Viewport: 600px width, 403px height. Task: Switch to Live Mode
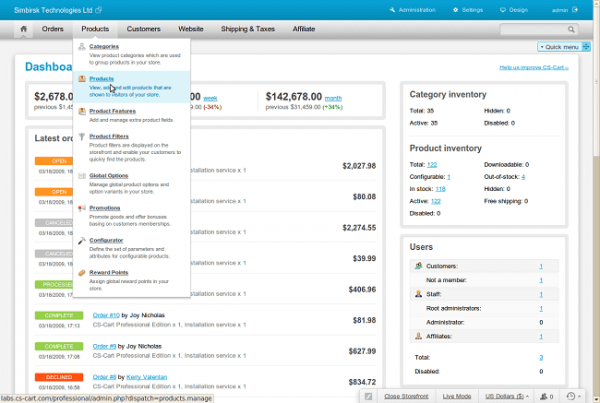(x=457, y=396)
